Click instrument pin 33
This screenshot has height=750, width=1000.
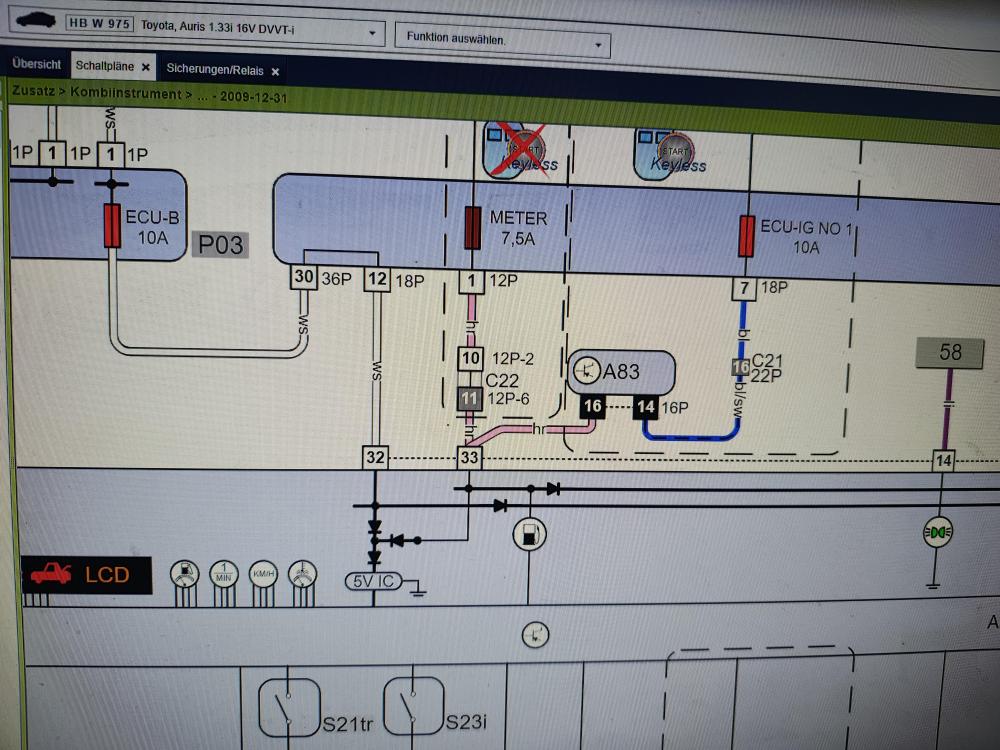(x=469, y=457)
